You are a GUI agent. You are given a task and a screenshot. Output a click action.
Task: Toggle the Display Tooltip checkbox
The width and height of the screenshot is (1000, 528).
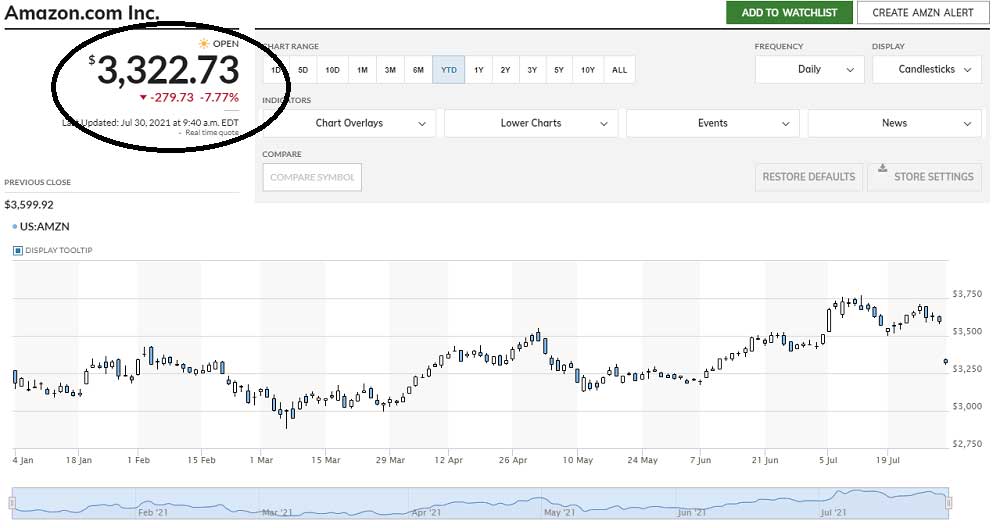click(18, 251)
